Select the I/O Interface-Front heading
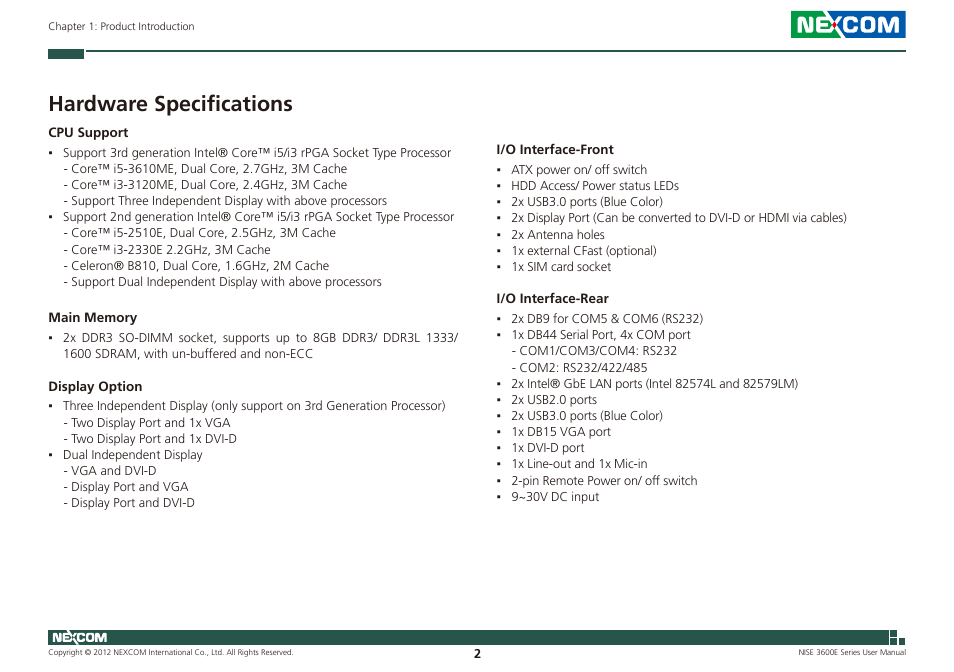The image size is (954, 672). tap(555, 150)
